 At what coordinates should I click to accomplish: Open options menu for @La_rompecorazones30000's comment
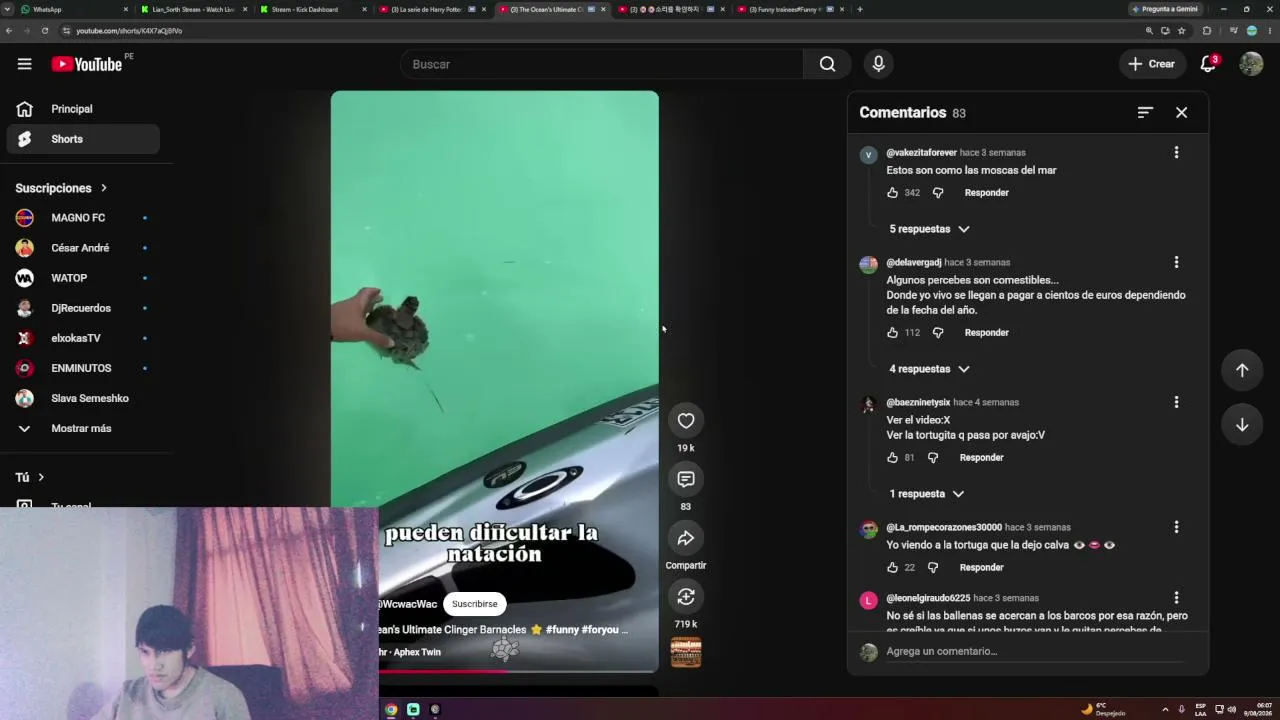click(x=1176, y=527)
